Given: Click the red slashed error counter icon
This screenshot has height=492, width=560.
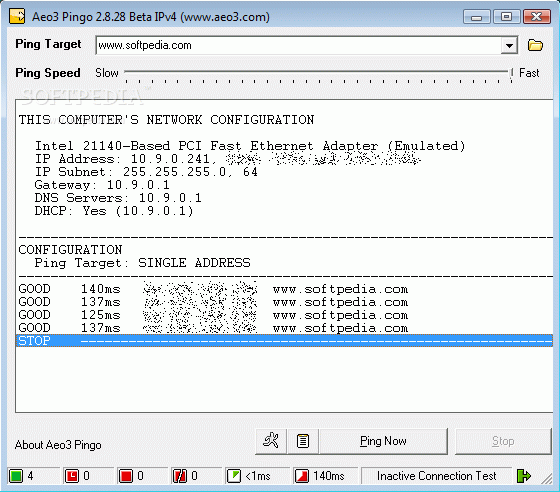Looking at the screenshot, I should 180,476.
